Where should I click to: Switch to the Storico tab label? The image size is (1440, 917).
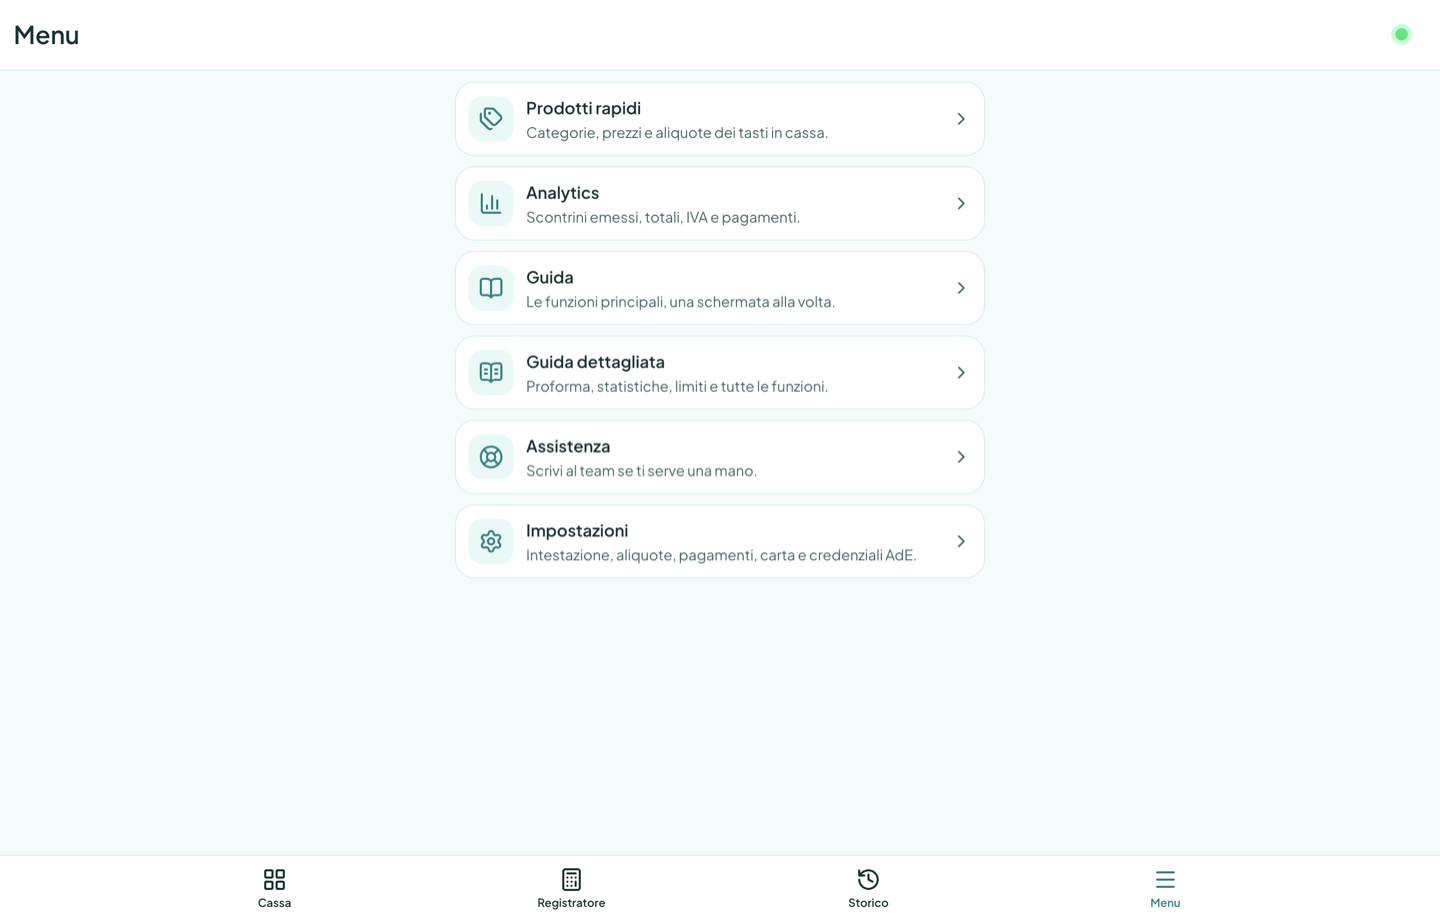868,903
